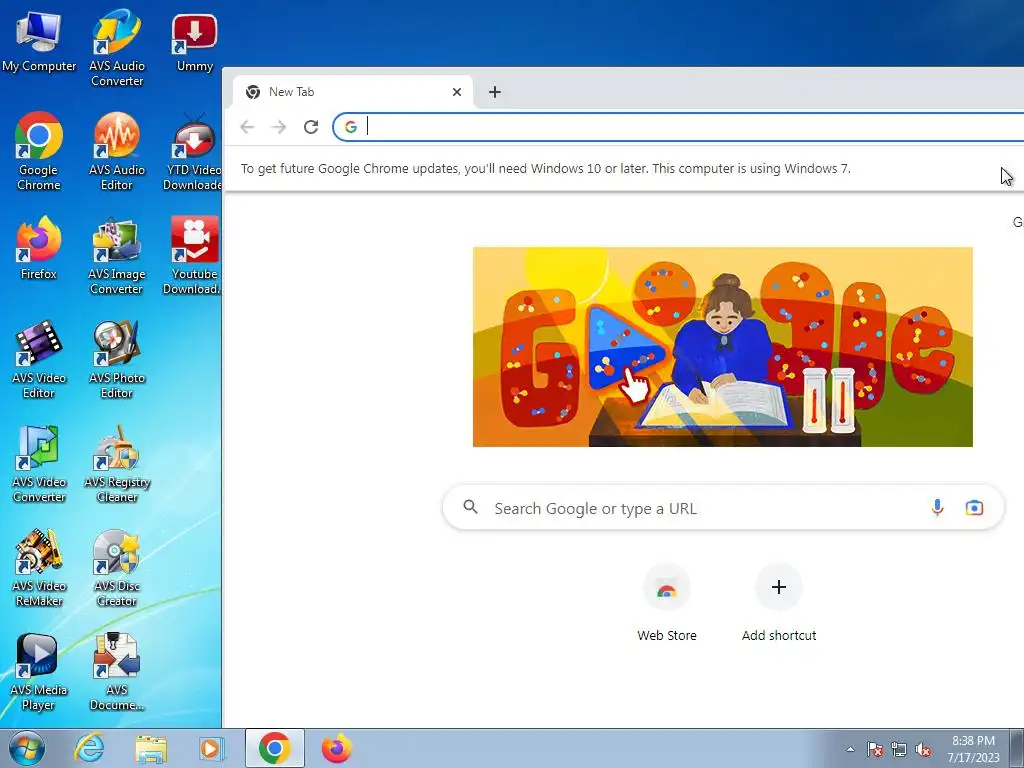Click Chrome icon in the taskbar

point(274,748)
